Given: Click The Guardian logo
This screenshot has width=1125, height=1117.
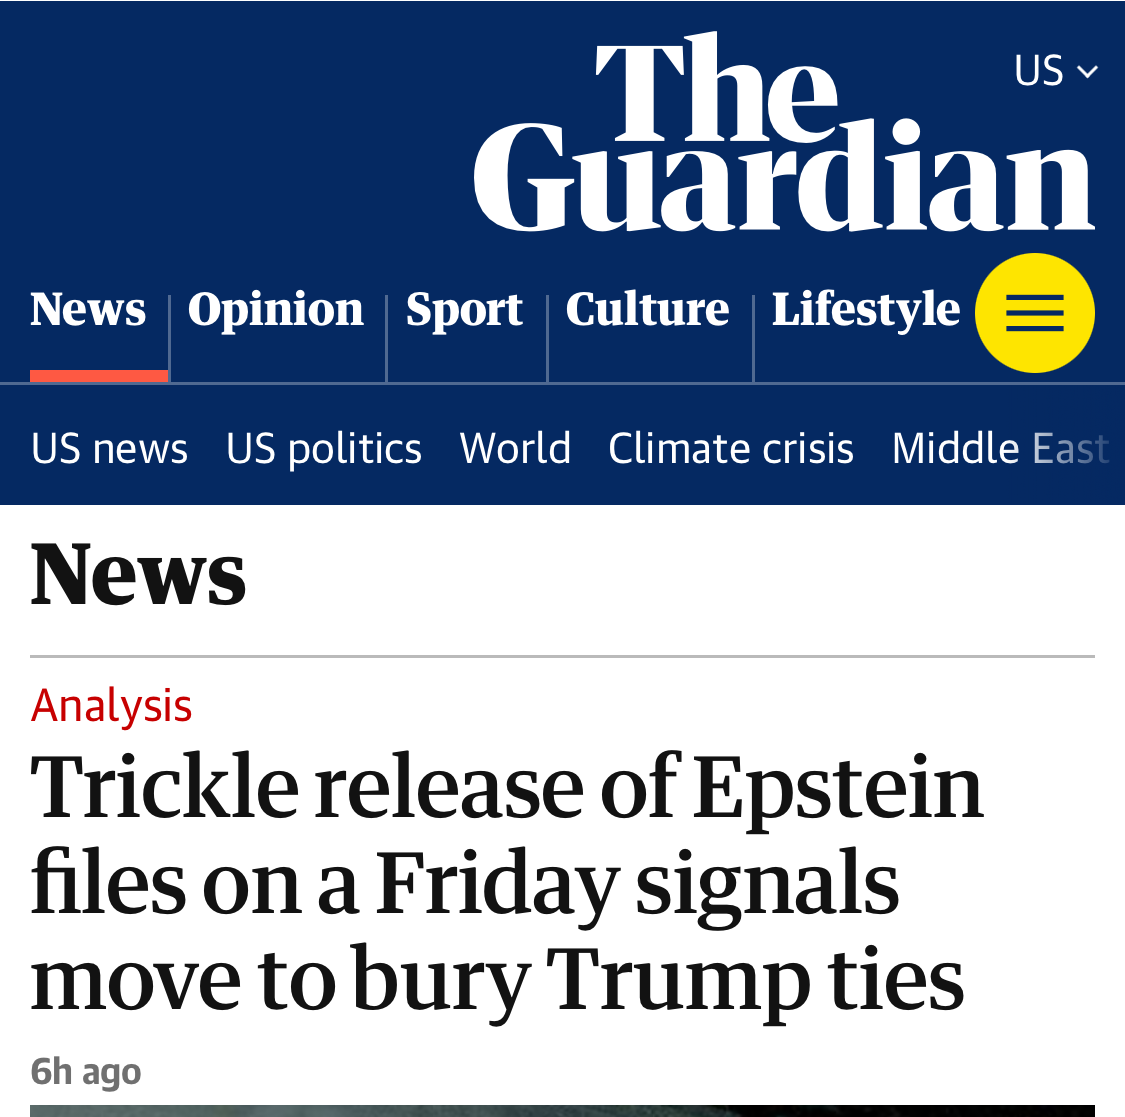Looking at the screenshot, I should click(784, 135).
